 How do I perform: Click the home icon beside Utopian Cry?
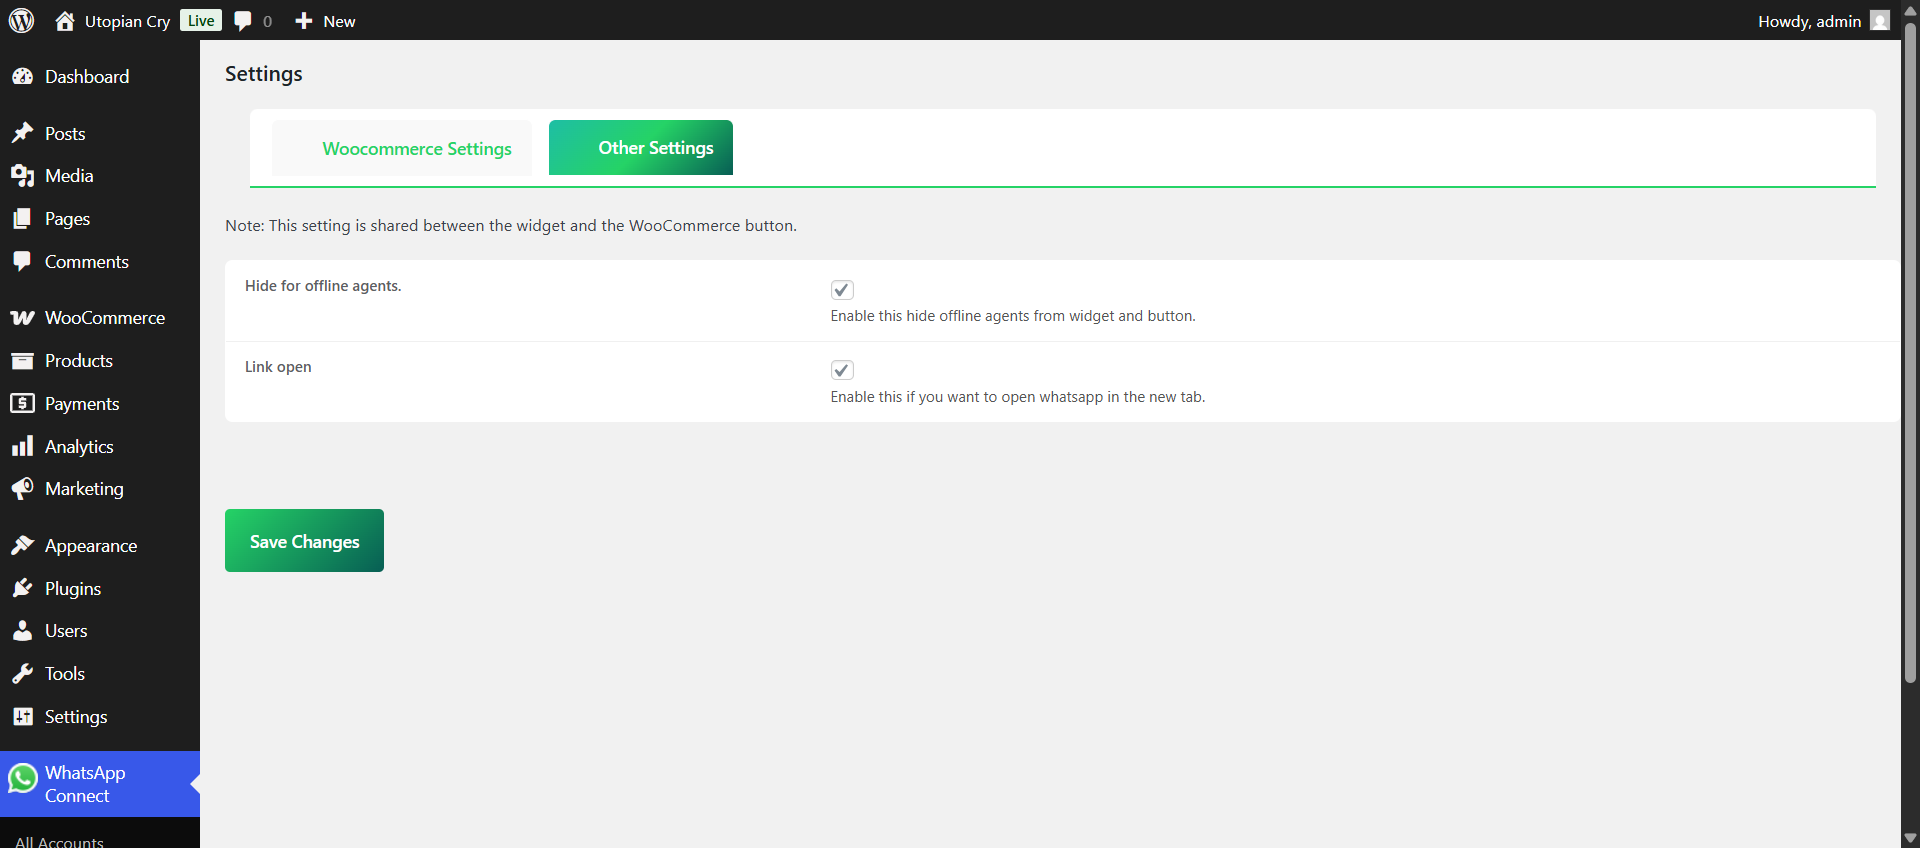pyautogui.click(x=65, y=20)
